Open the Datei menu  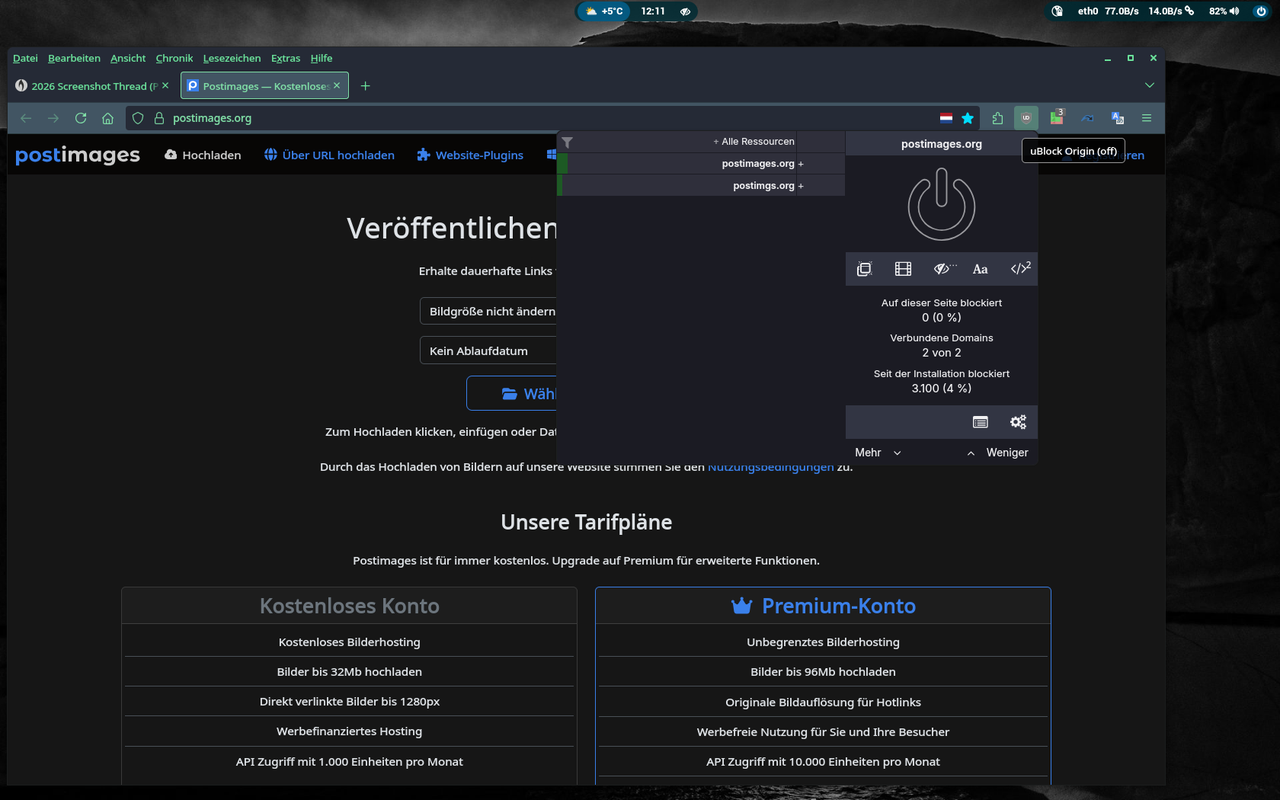tap(25, 58)
